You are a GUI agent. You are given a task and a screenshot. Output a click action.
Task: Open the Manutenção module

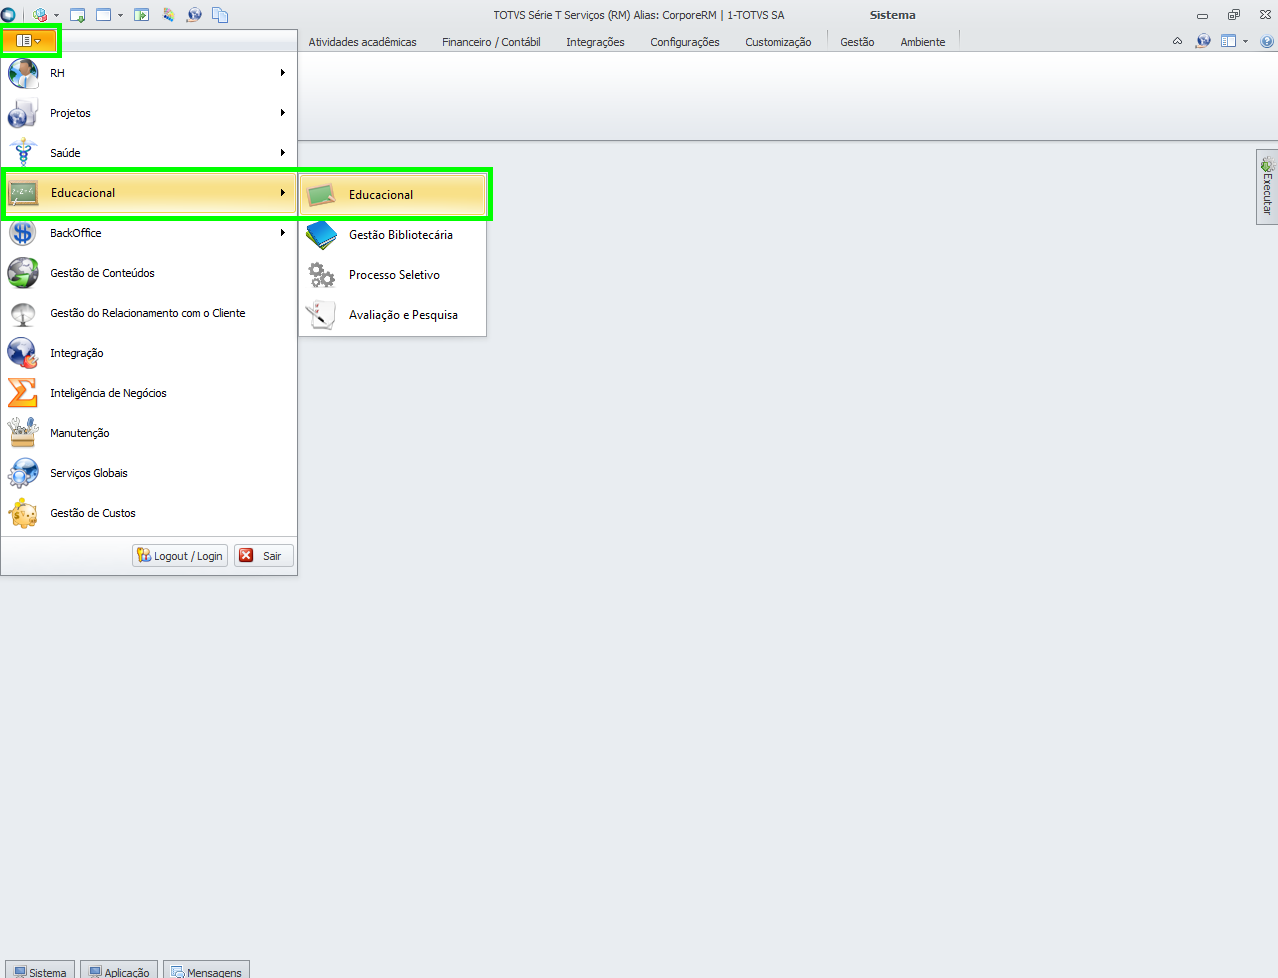(149, 433)
